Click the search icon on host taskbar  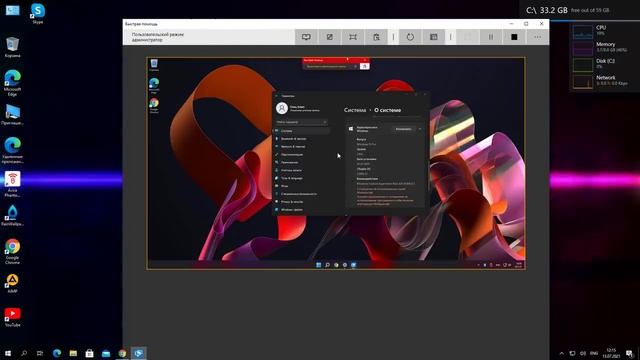[x=24, y=353]
